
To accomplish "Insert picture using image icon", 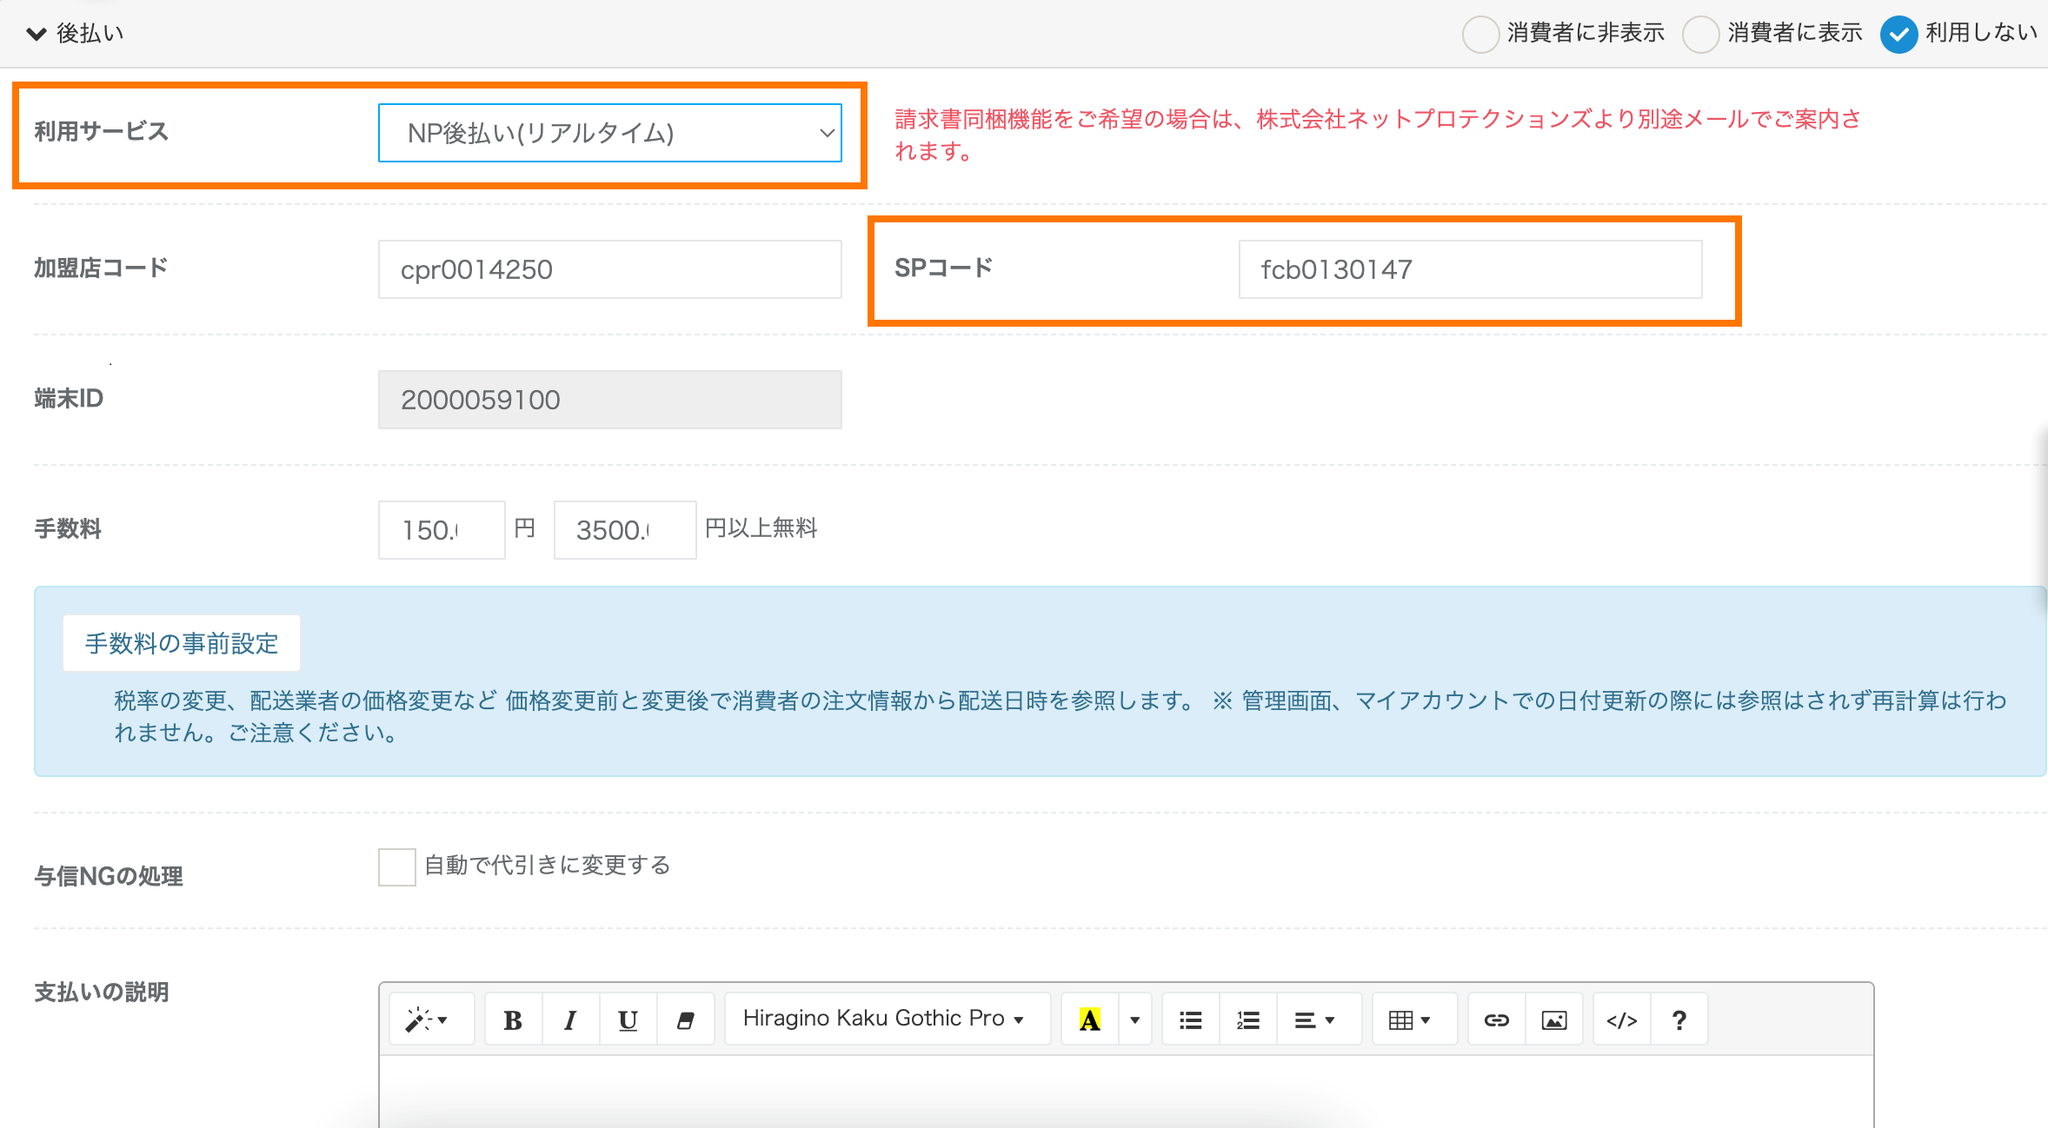I will (1554, 1020).
